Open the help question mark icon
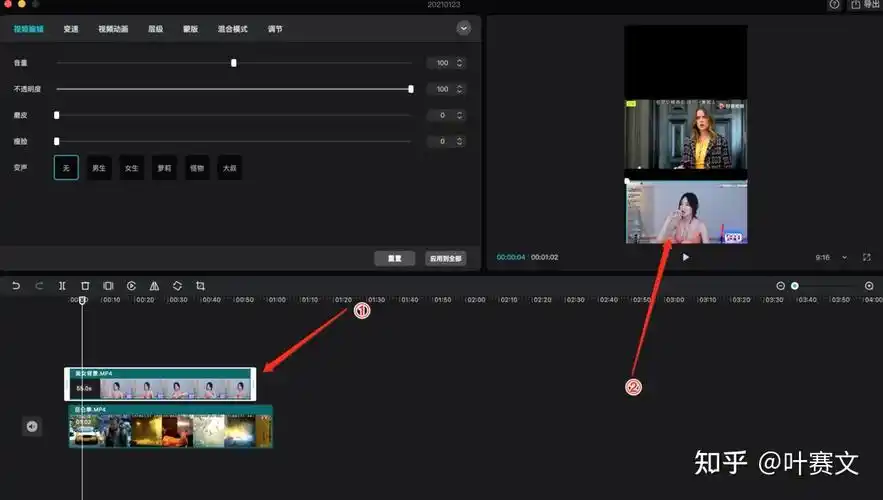This screenshot has height=500, width=883. [x=834, y=5]
